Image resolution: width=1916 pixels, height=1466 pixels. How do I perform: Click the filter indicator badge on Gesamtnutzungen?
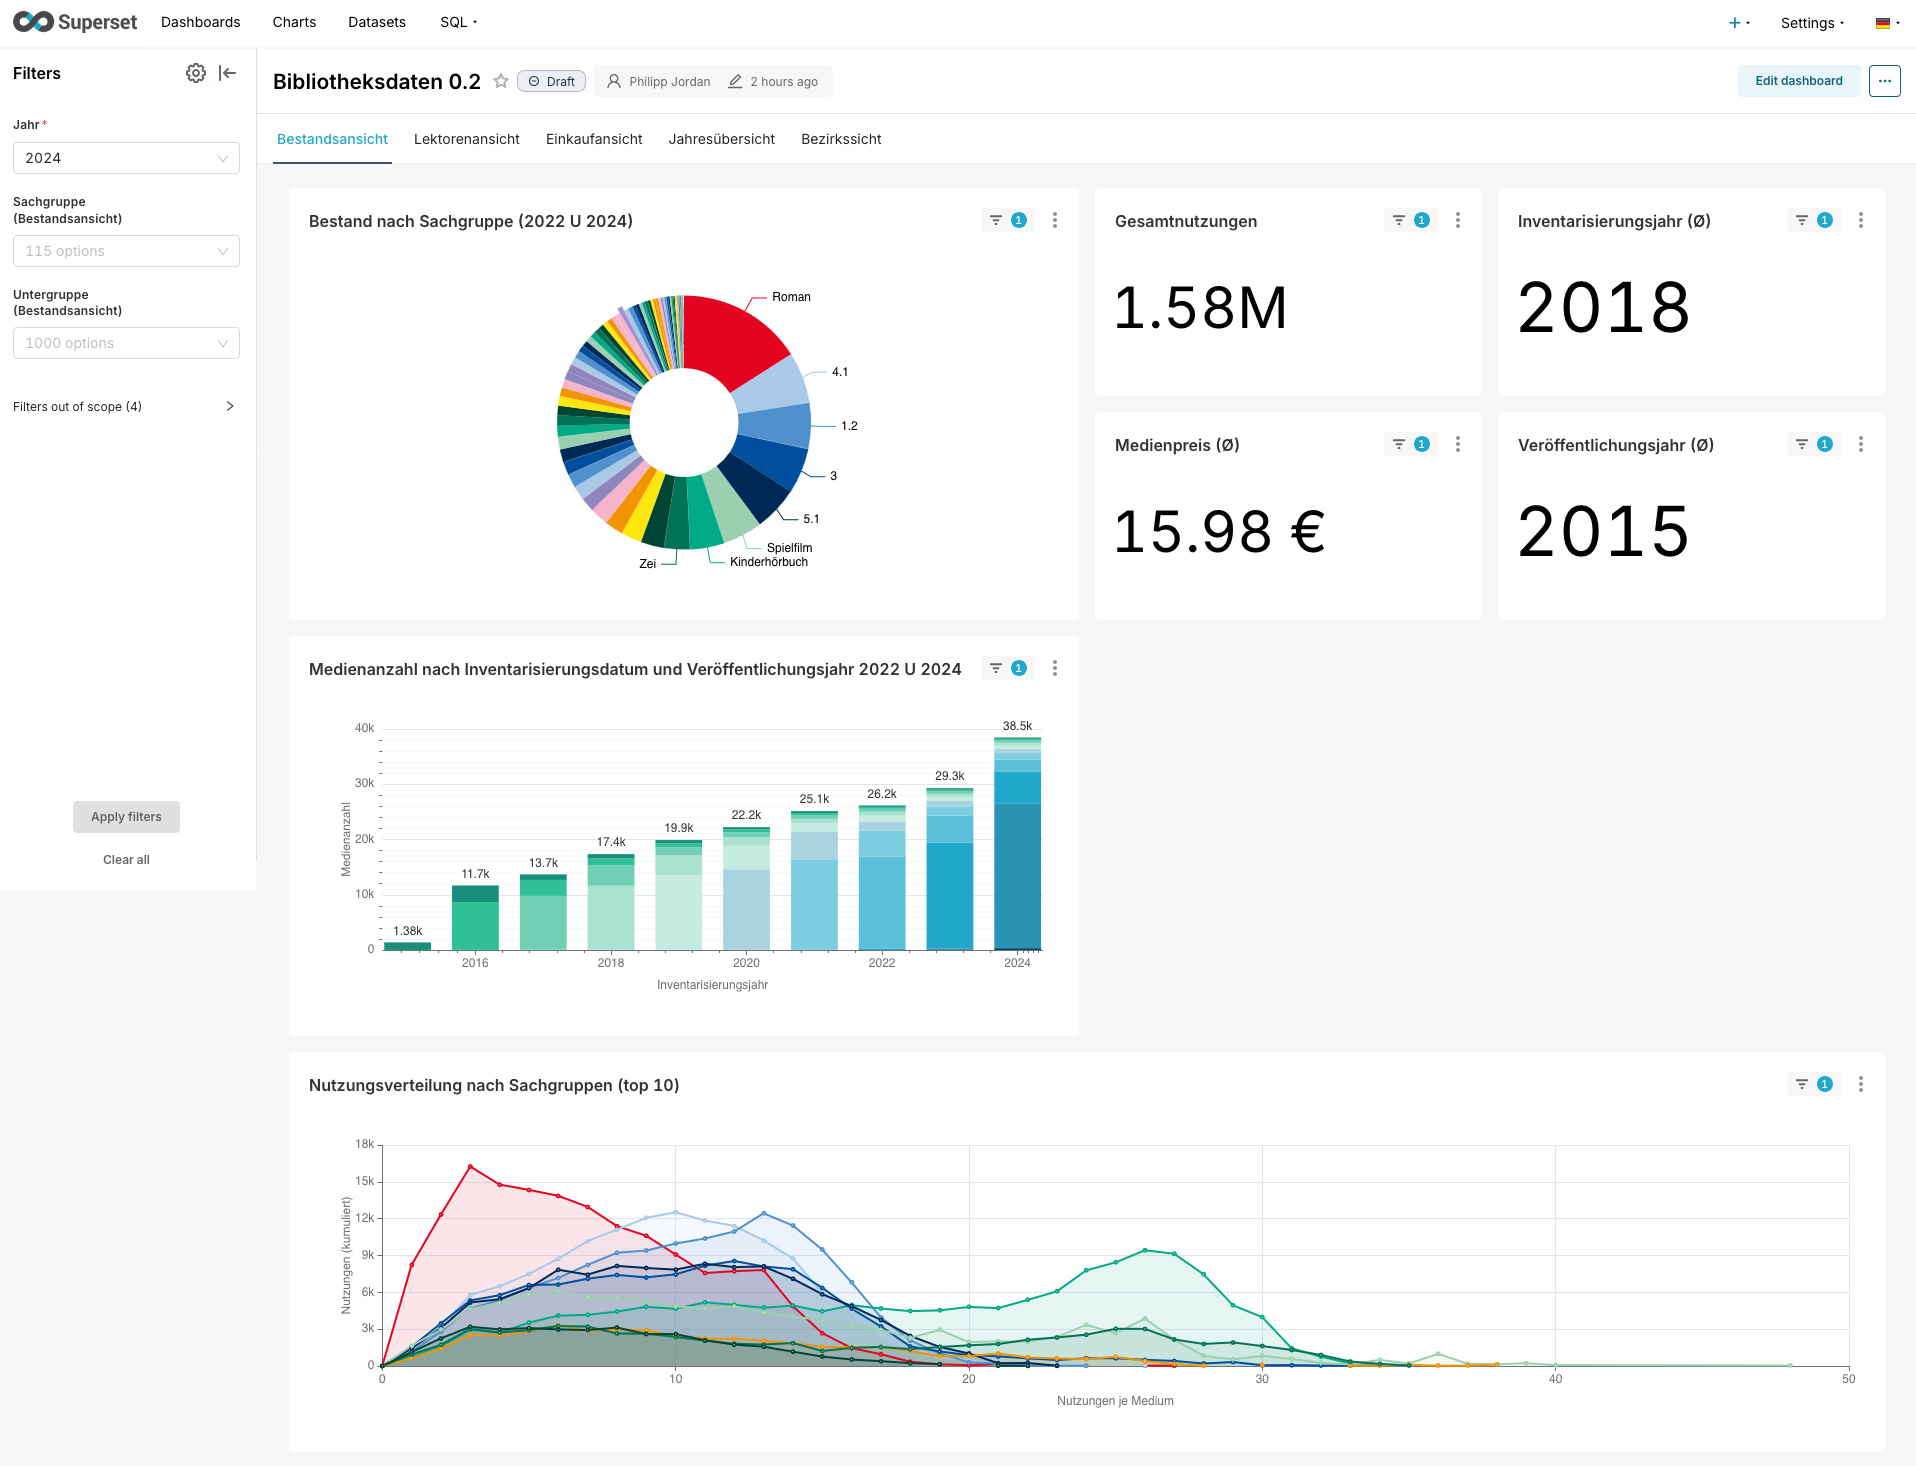[x=1421, y=220]
